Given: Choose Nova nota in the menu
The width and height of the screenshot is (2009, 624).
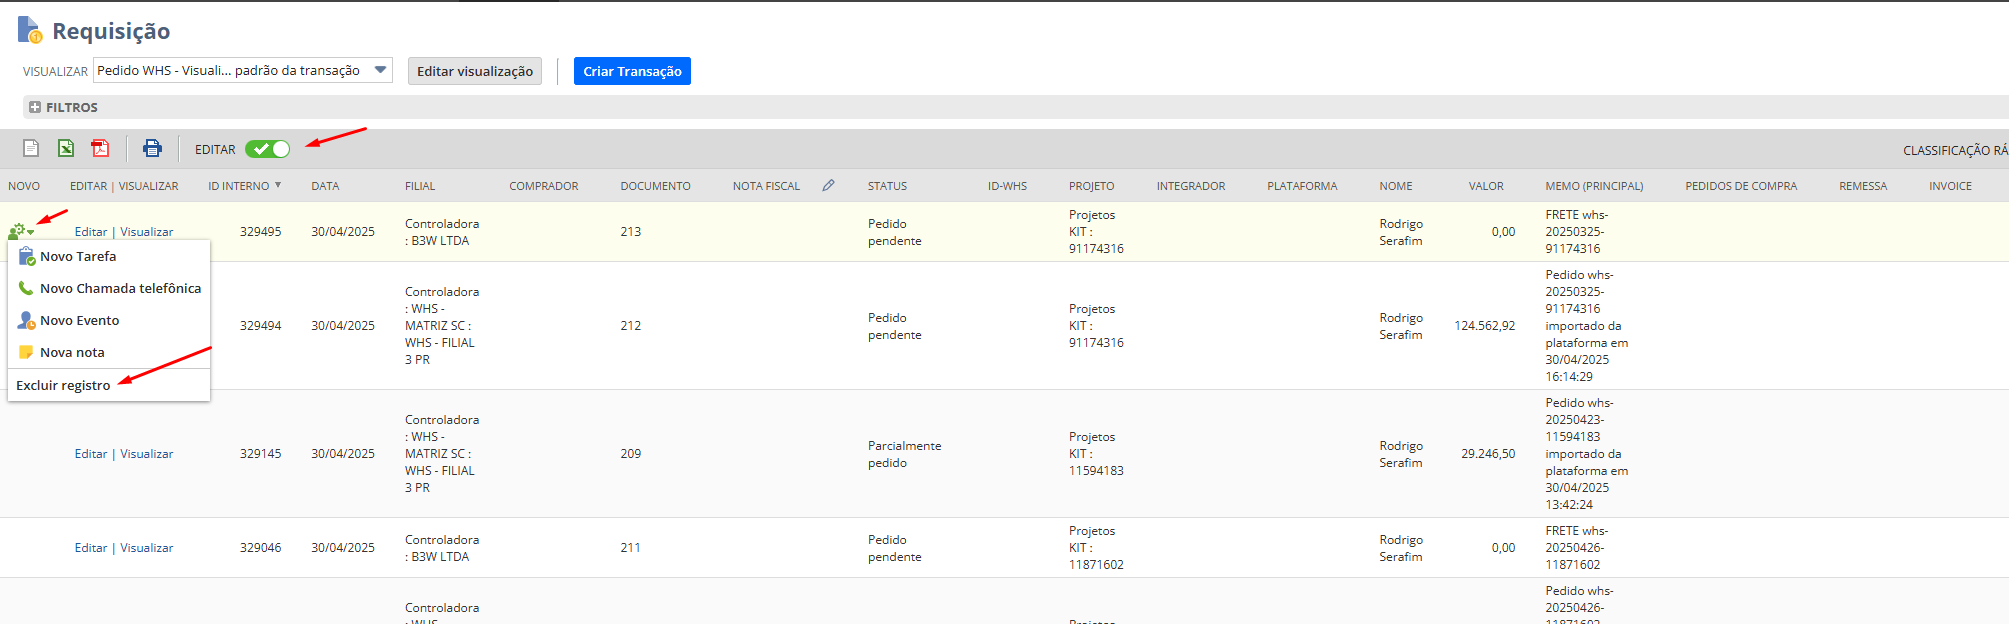Looking at the screenshot, I should click(72, 353).
